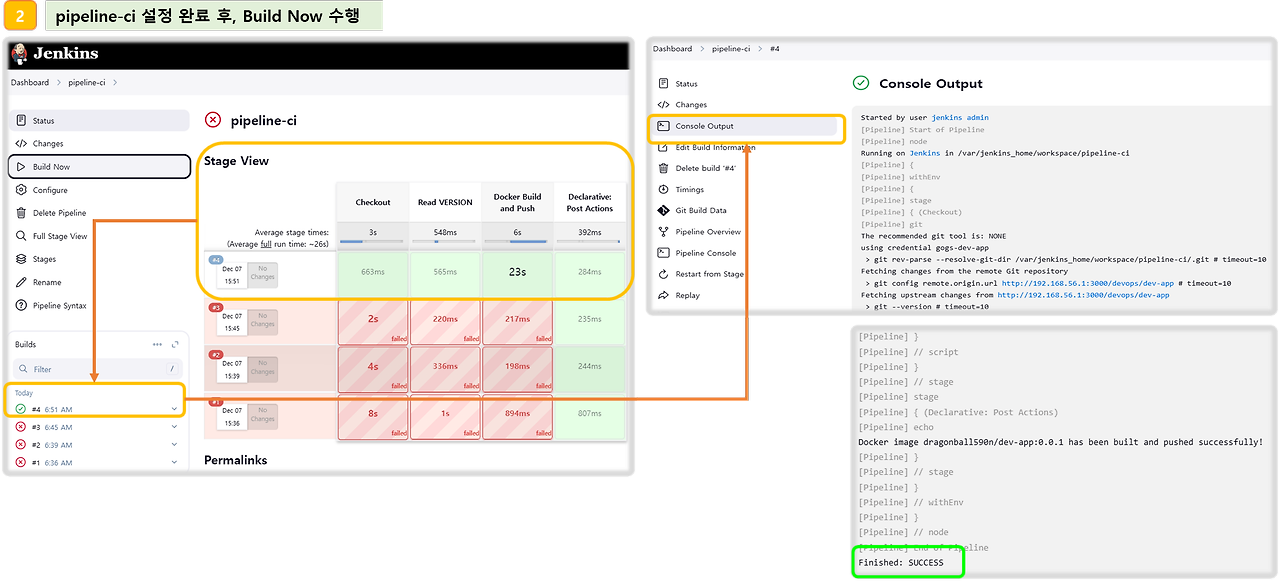Click the red failed status icon beside pipeline-ci title
1280x581 pixels.
pos(212,120)
